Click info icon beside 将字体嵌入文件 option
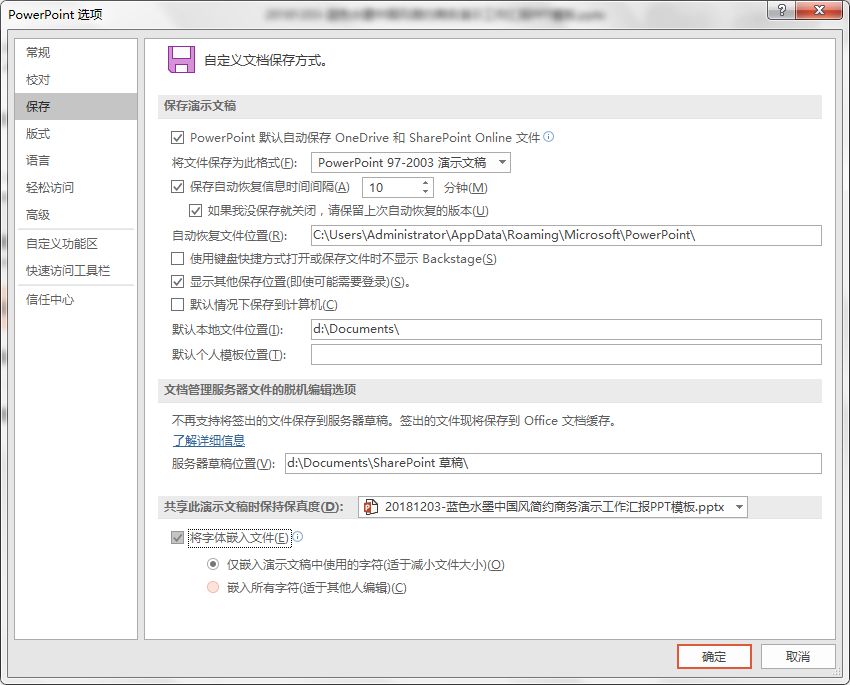The width and height of the screenshot is (850, 685). (300, 537)
